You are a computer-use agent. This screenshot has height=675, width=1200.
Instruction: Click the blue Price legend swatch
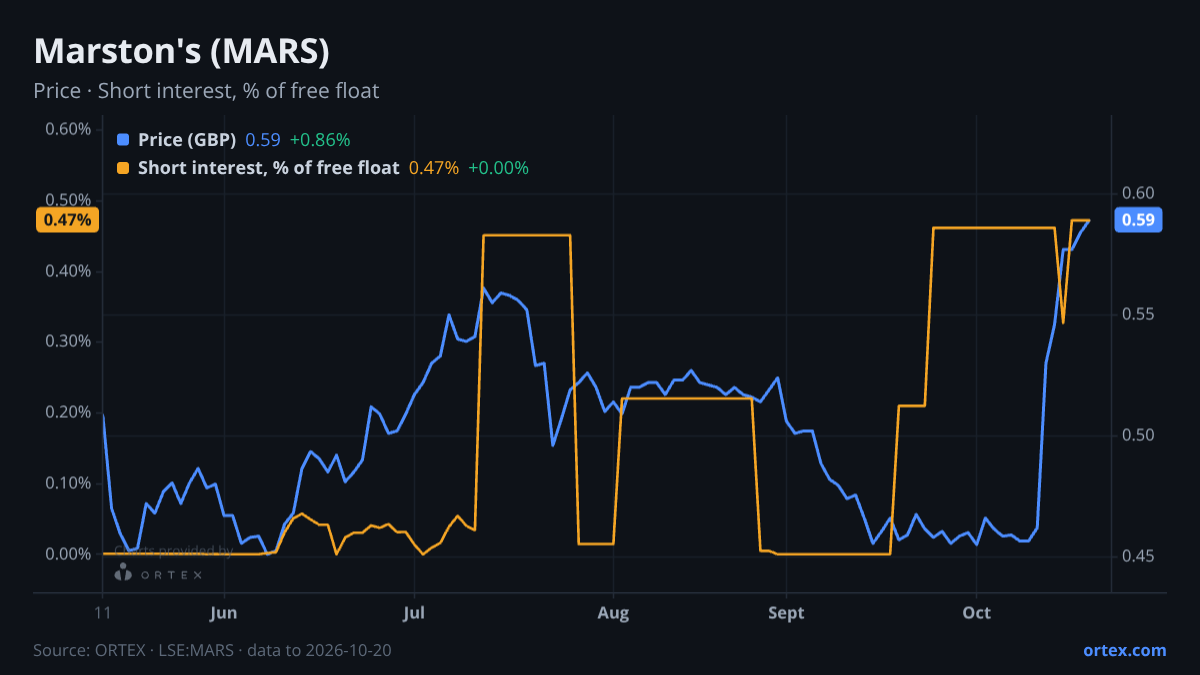point(123,140)
